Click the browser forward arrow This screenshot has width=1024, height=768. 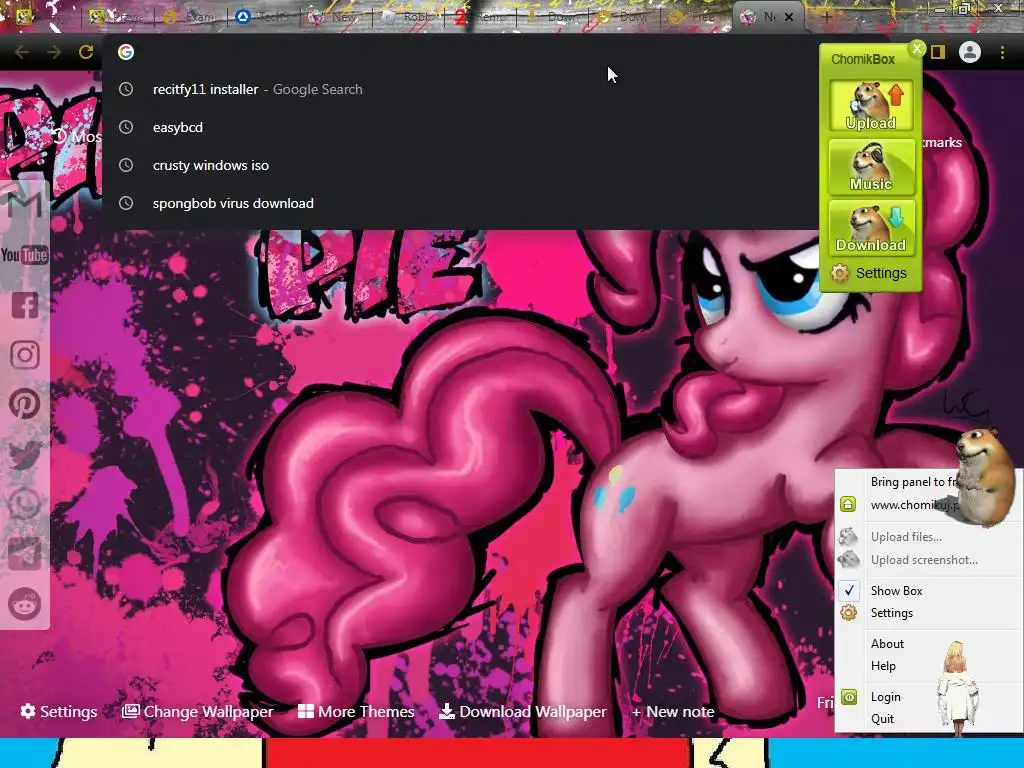(54, 52)
